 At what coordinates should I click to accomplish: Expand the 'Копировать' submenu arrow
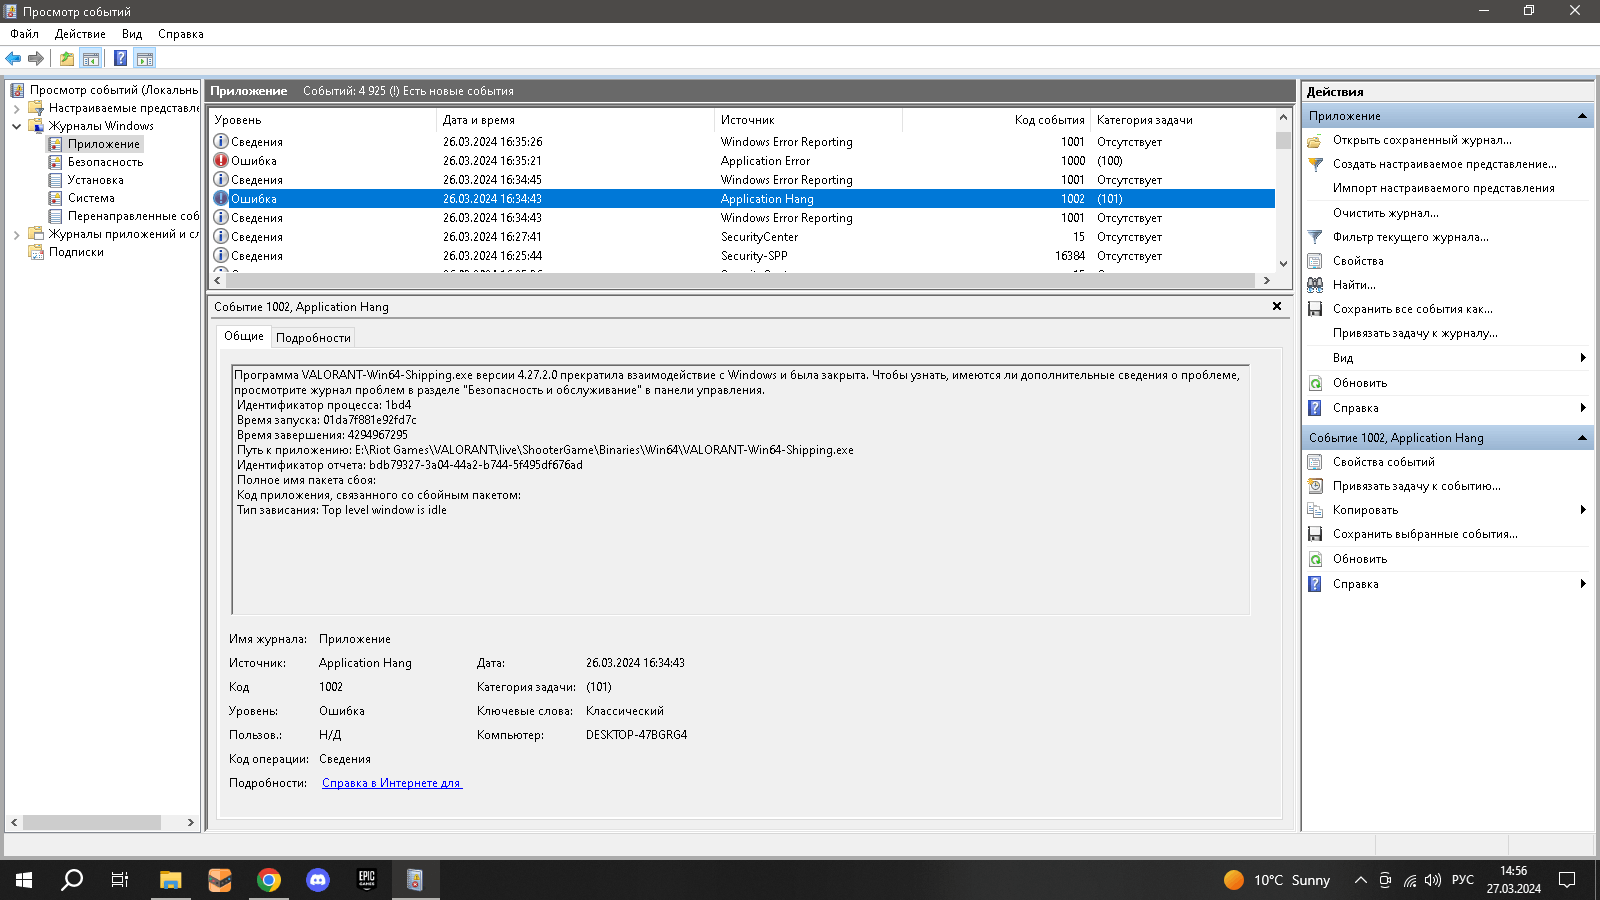pyautogui.click(x=1583, y=510)
